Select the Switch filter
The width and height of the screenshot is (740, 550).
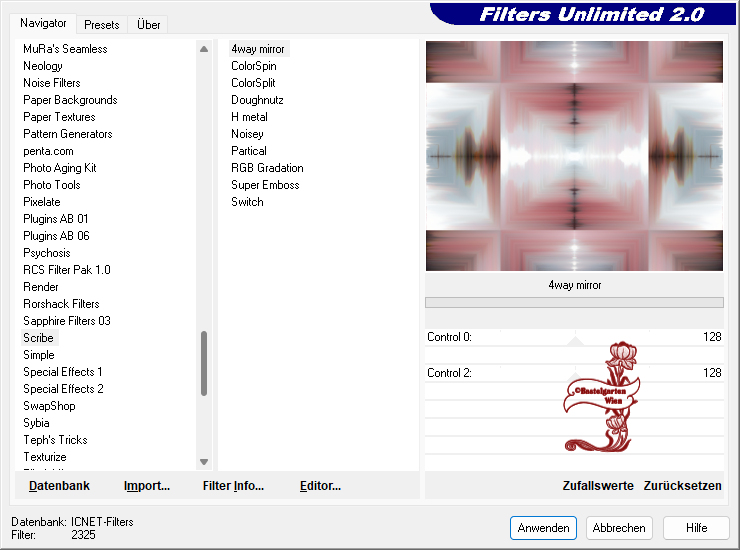coord(247,202)
